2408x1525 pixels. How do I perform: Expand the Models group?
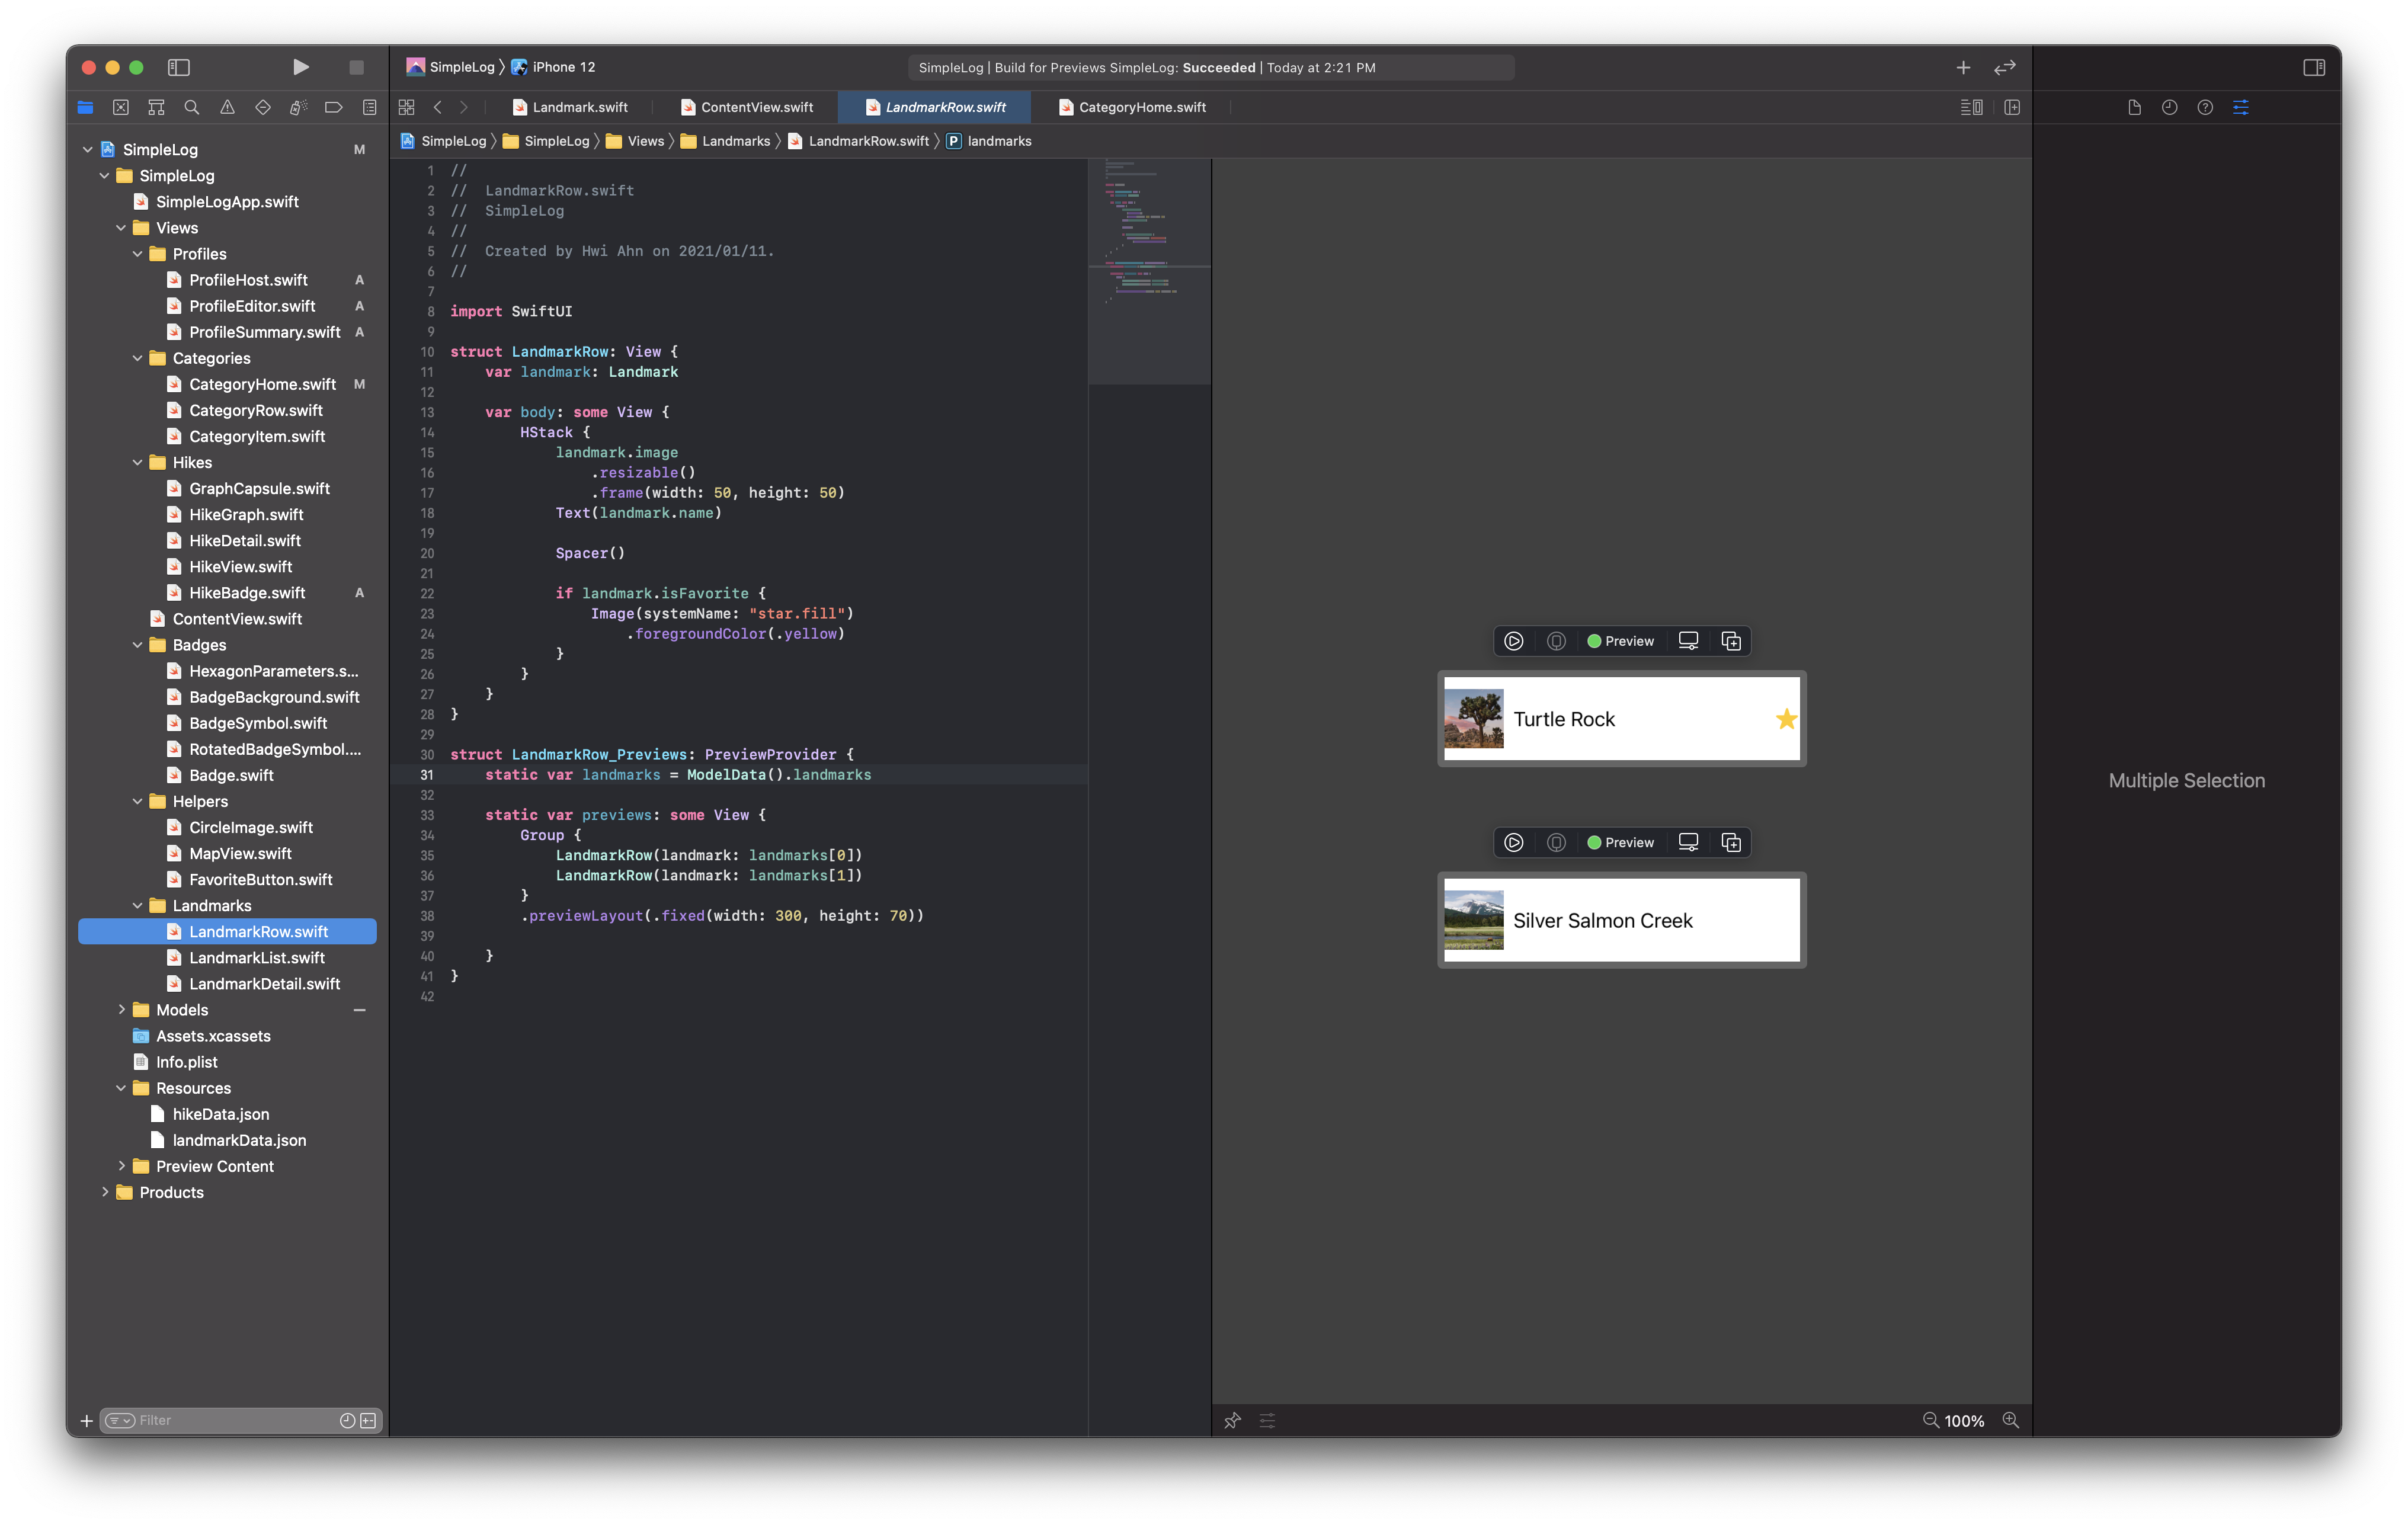[123, 1009]
